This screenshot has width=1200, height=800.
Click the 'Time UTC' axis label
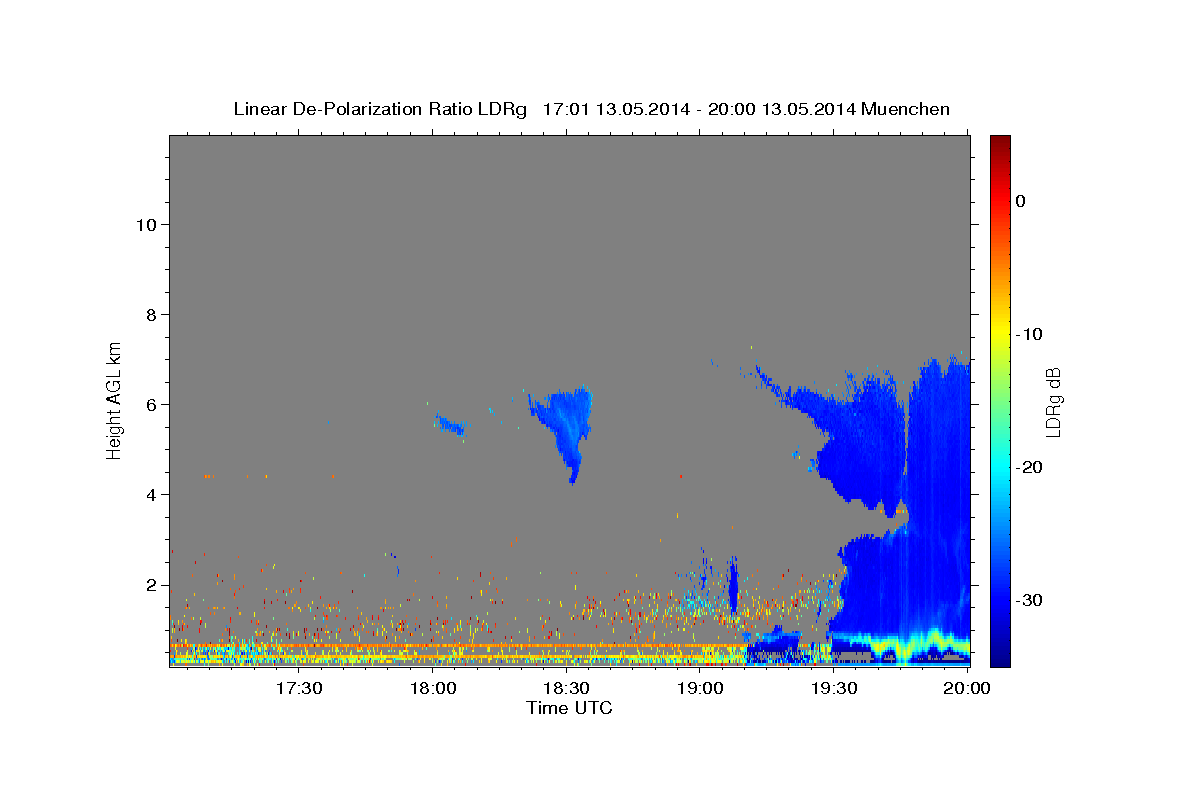point(569,708)
